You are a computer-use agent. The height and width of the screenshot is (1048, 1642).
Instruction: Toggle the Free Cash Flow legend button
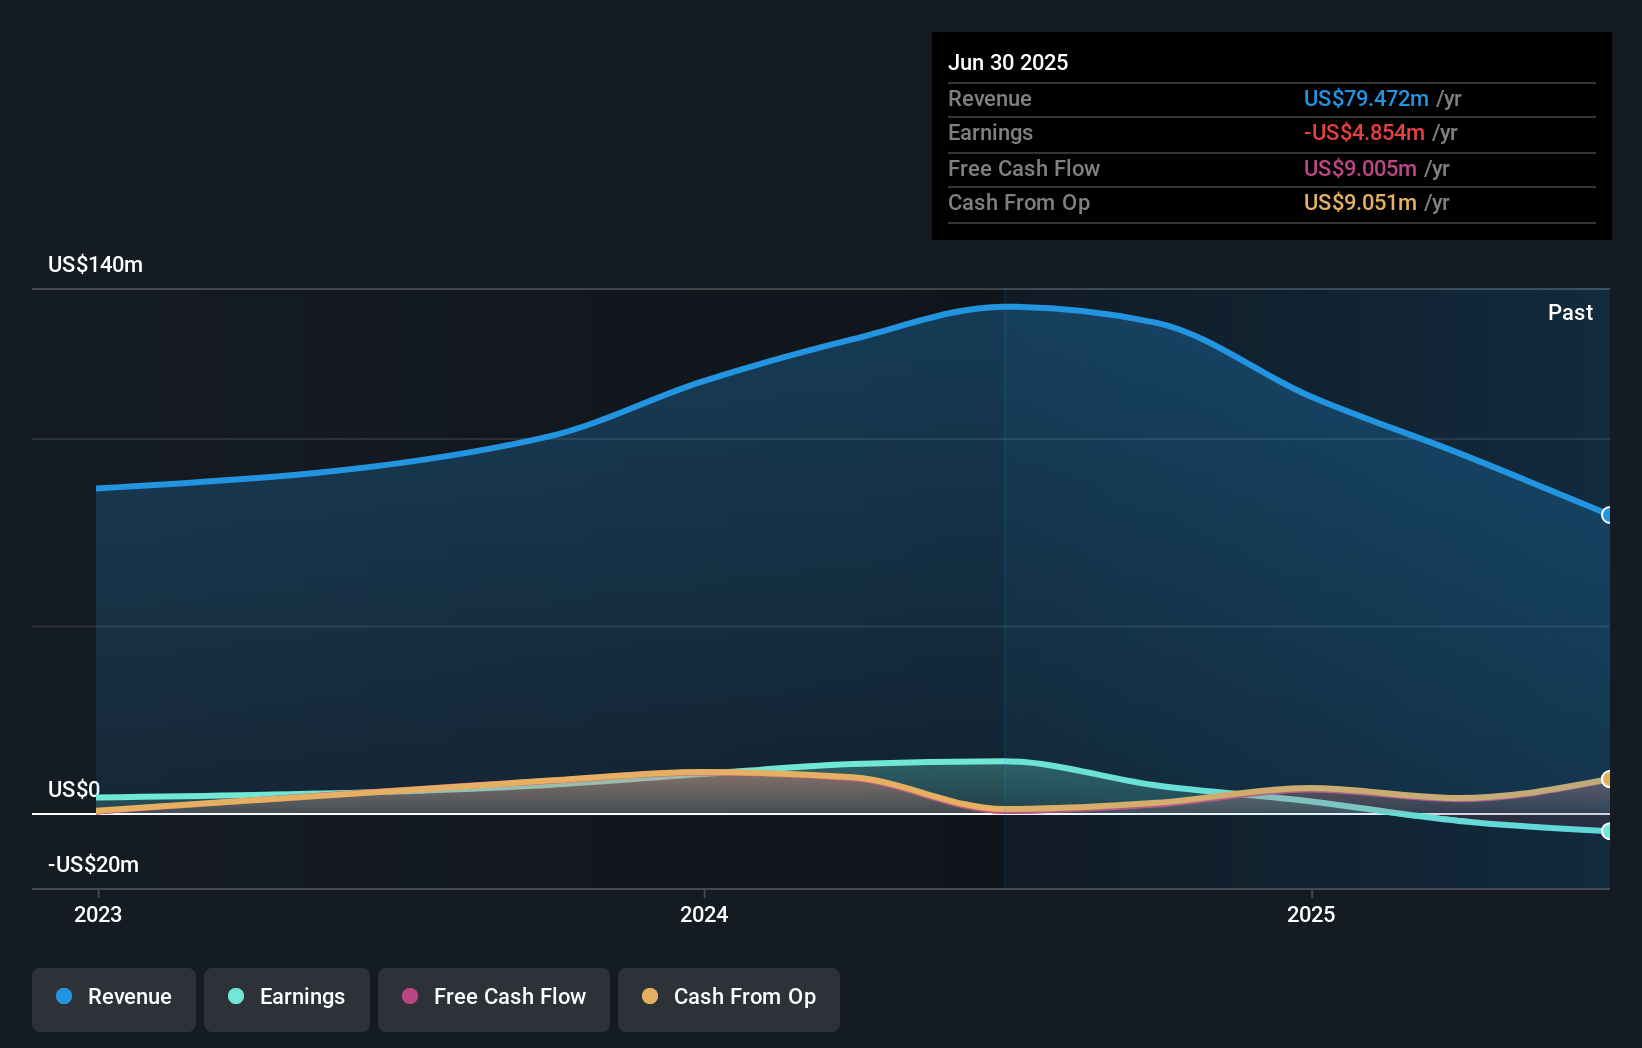pyautogui.click(x=494, y=999)
